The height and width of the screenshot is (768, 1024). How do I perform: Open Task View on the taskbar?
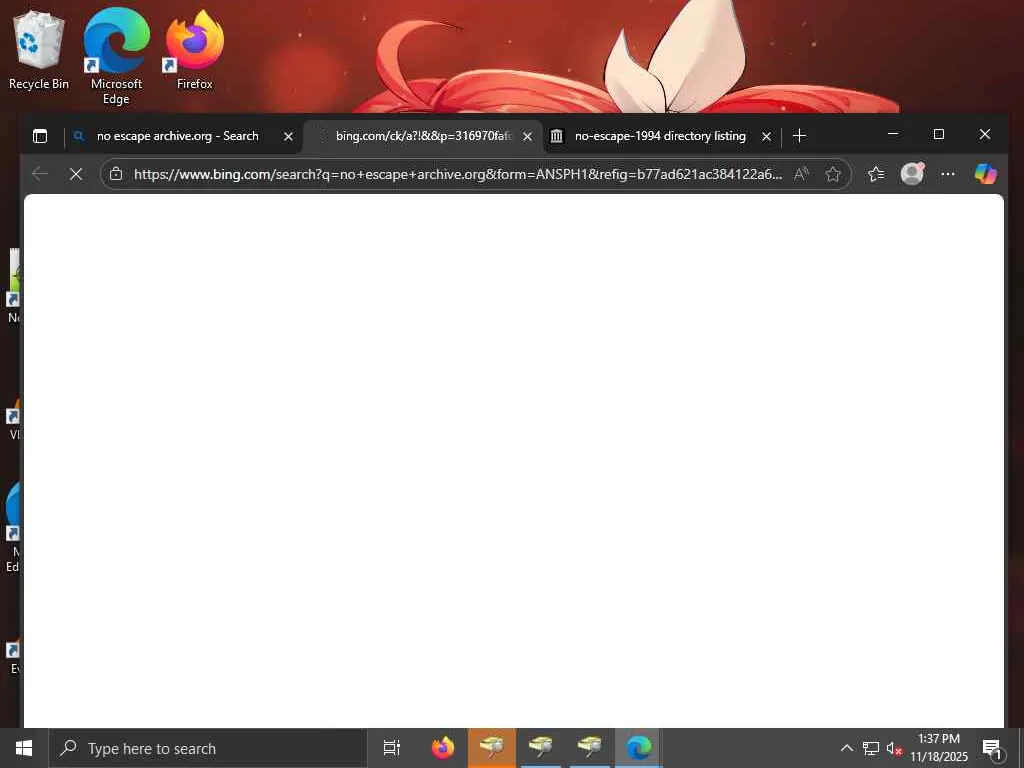click(x=392, y=748)
